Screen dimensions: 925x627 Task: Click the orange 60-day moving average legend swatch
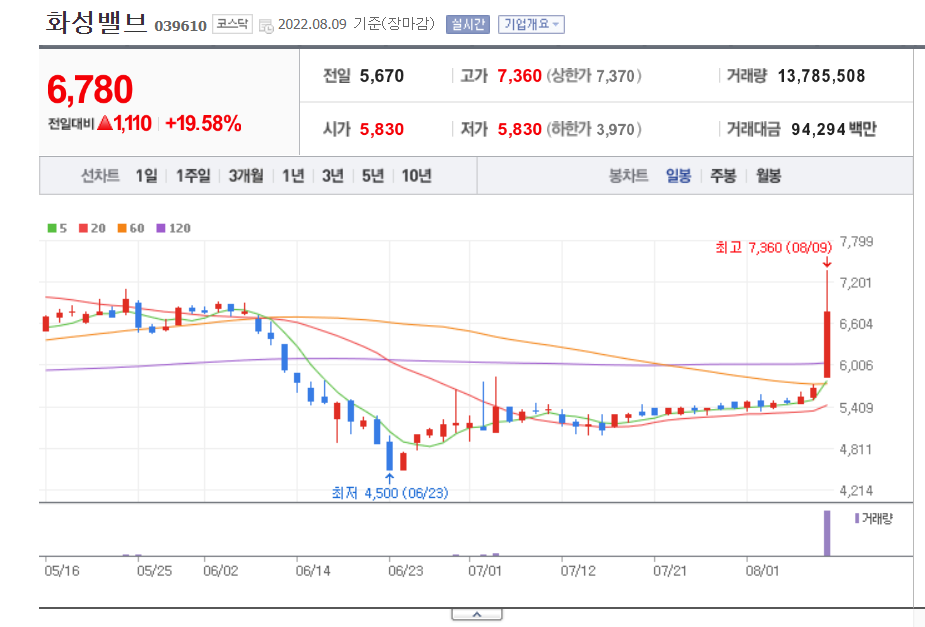tap(122, 228)
